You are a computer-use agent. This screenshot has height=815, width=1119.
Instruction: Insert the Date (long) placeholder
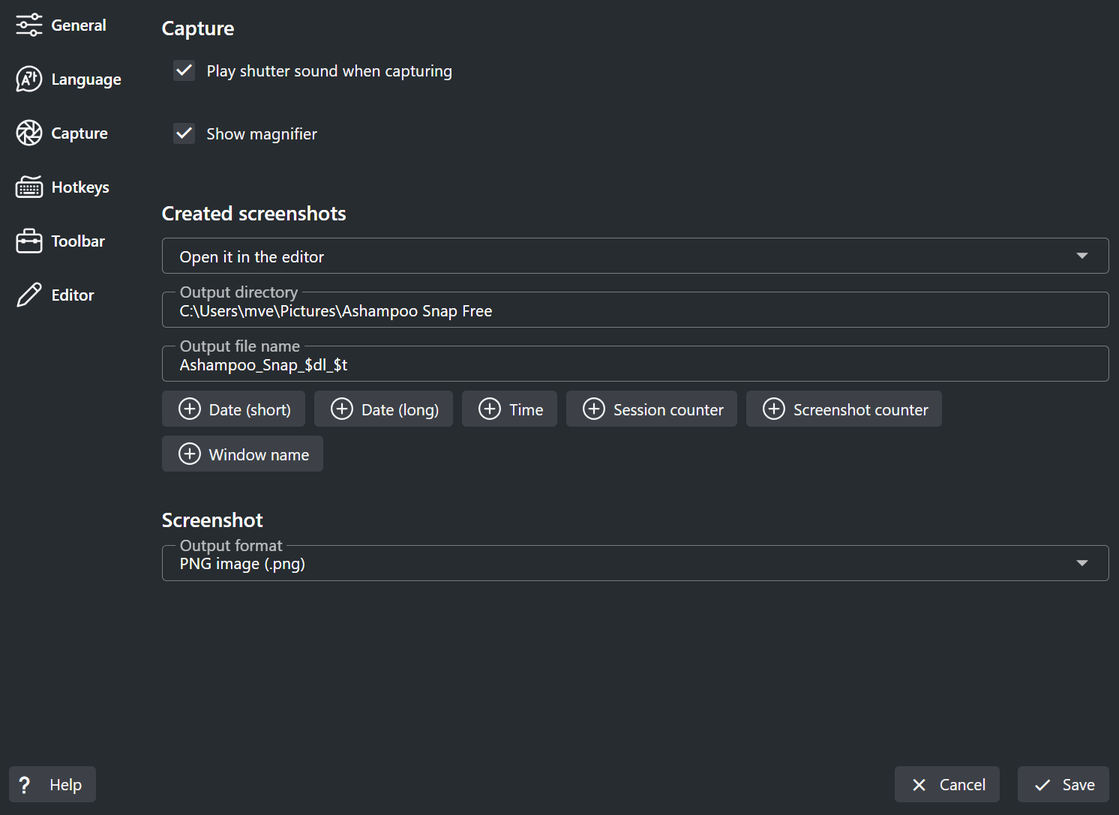383,409
